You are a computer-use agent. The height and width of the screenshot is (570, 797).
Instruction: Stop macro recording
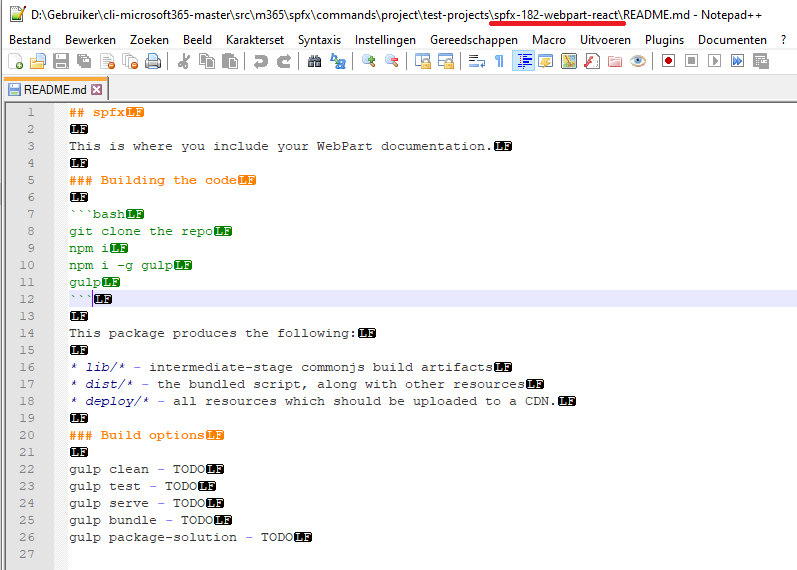point(691,62)
